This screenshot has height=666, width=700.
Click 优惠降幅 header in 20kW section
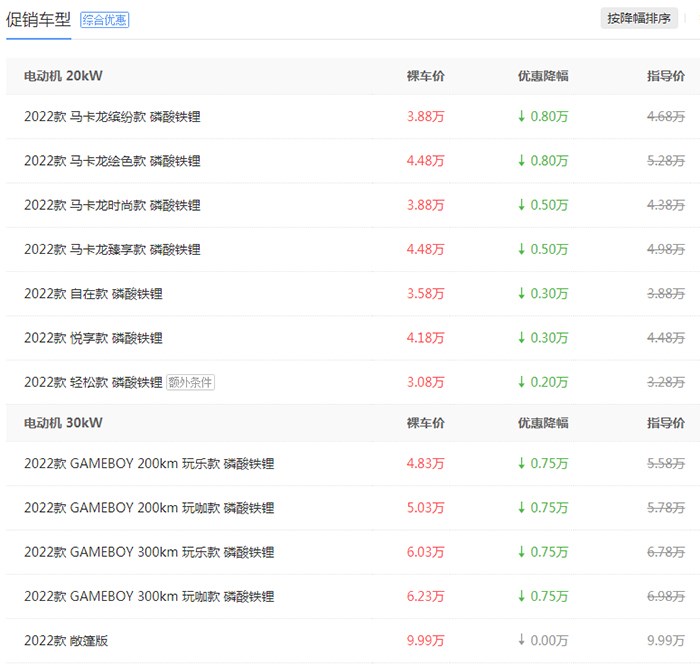coord(543,76)
